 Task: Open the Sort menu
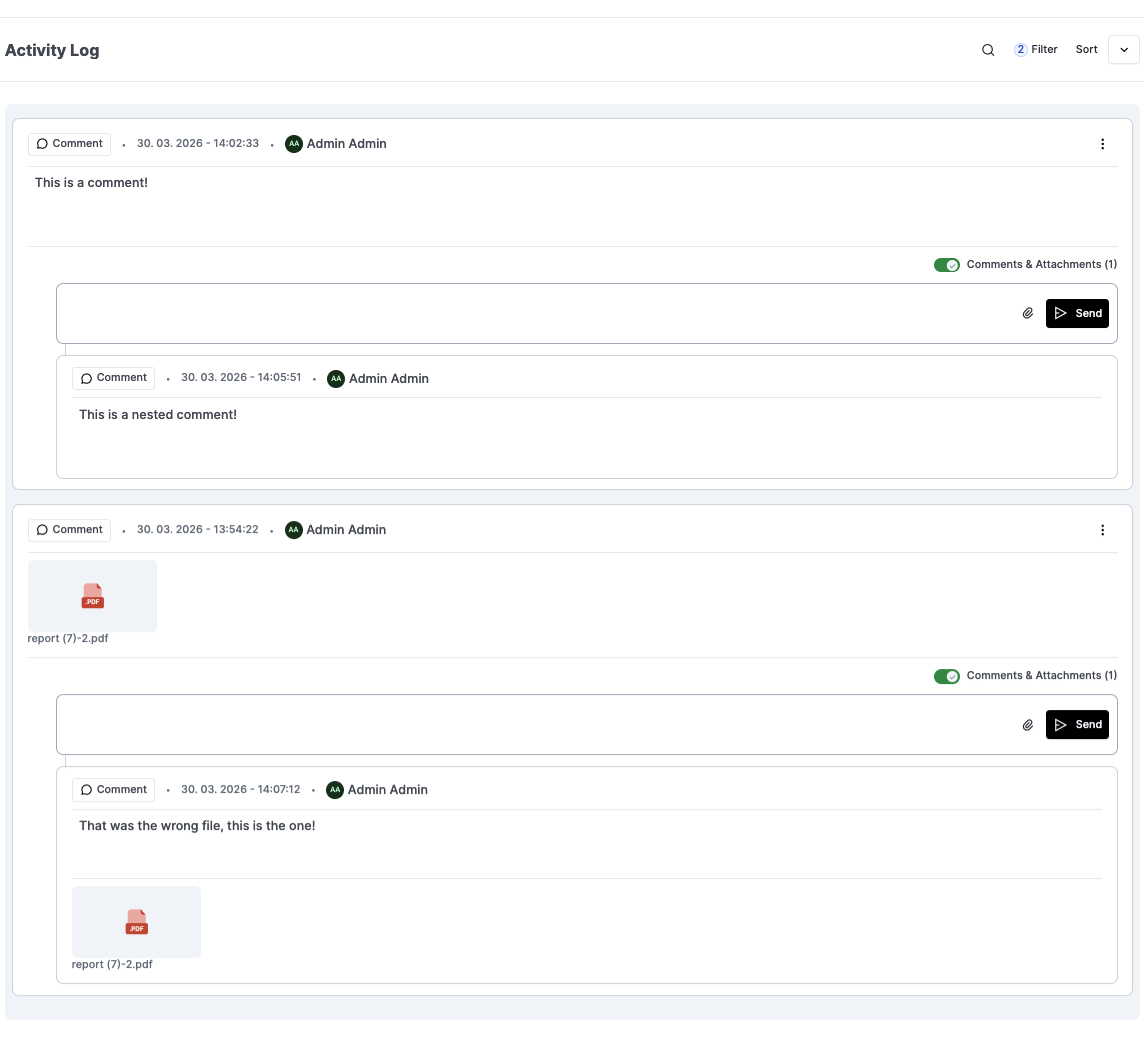tap(1086, 50)
